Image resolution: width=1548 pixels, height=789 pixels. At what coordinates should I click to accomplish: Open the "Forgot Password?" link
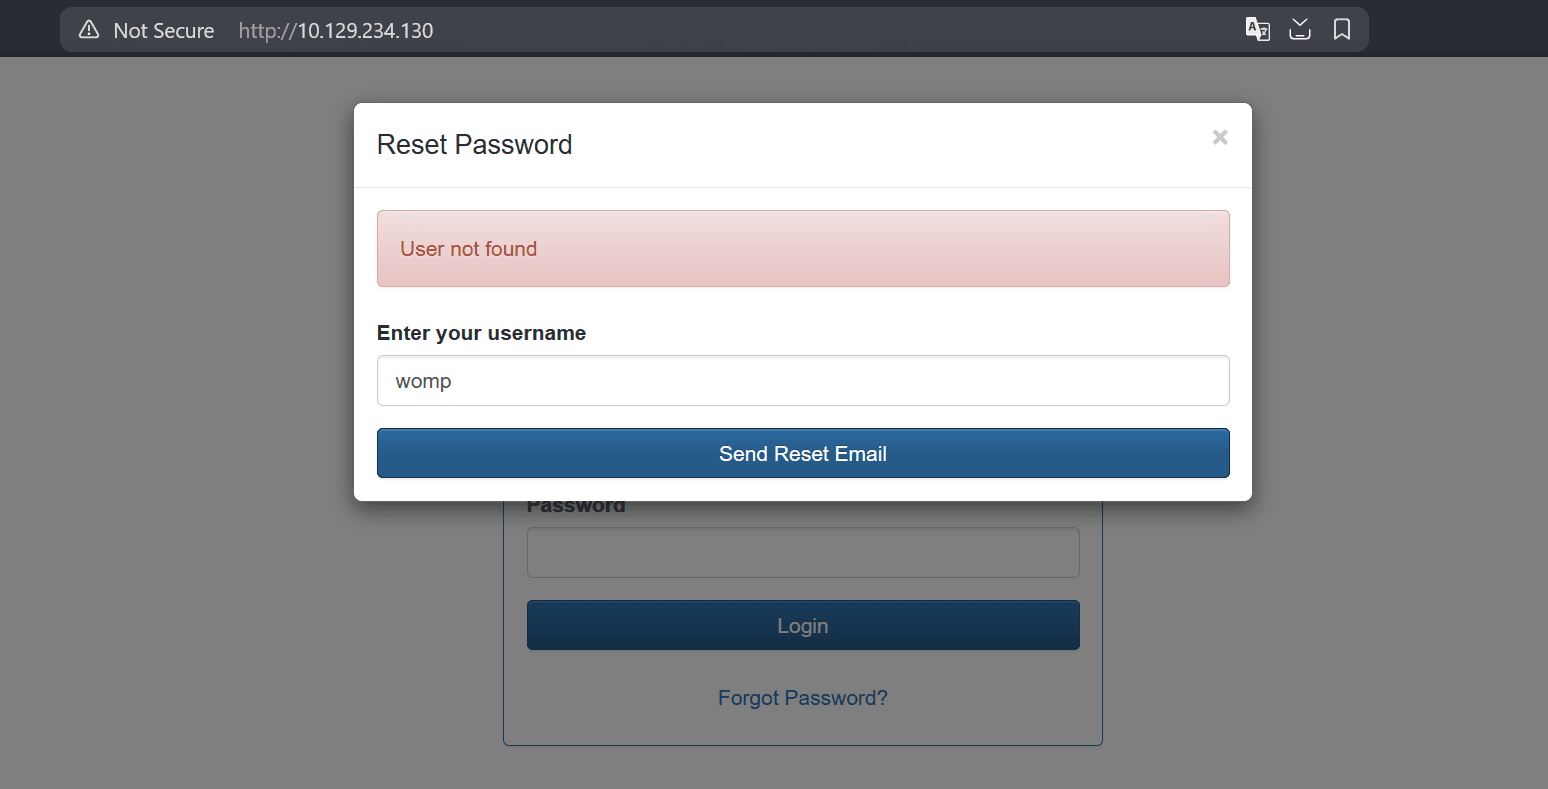click(802, 698)
